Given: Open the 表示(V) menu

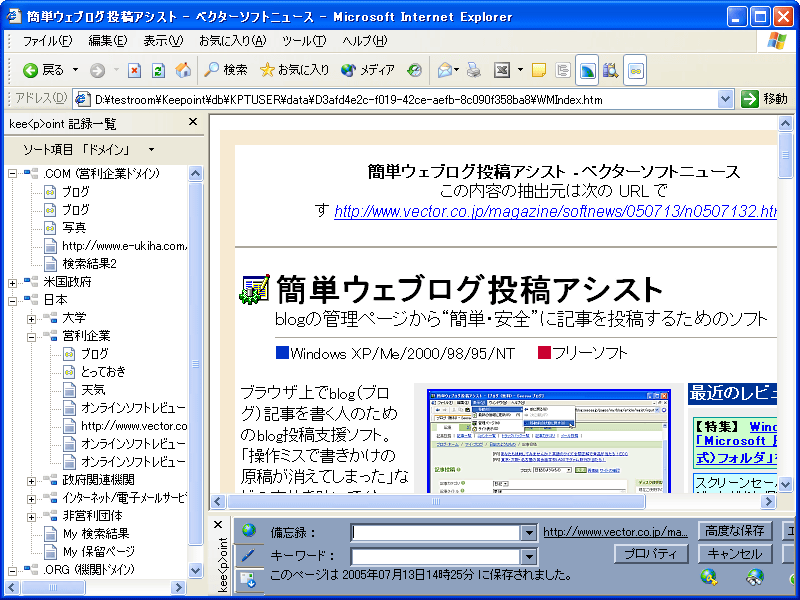Looking at the screenshot, I should pos(163,41).
